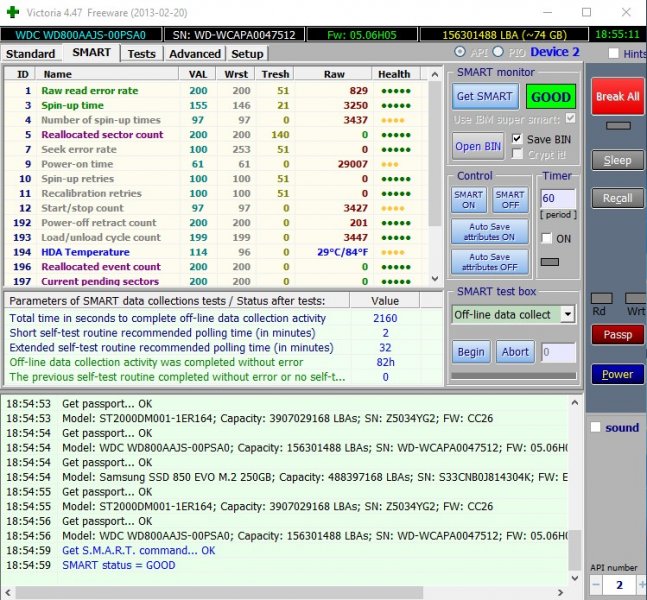
Task: Click the Device 2 label
Action: tap(555, 52)
